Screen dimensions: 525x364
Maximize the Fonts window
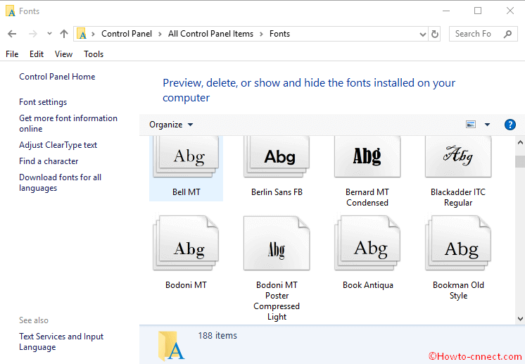click(x=478, y=11)
